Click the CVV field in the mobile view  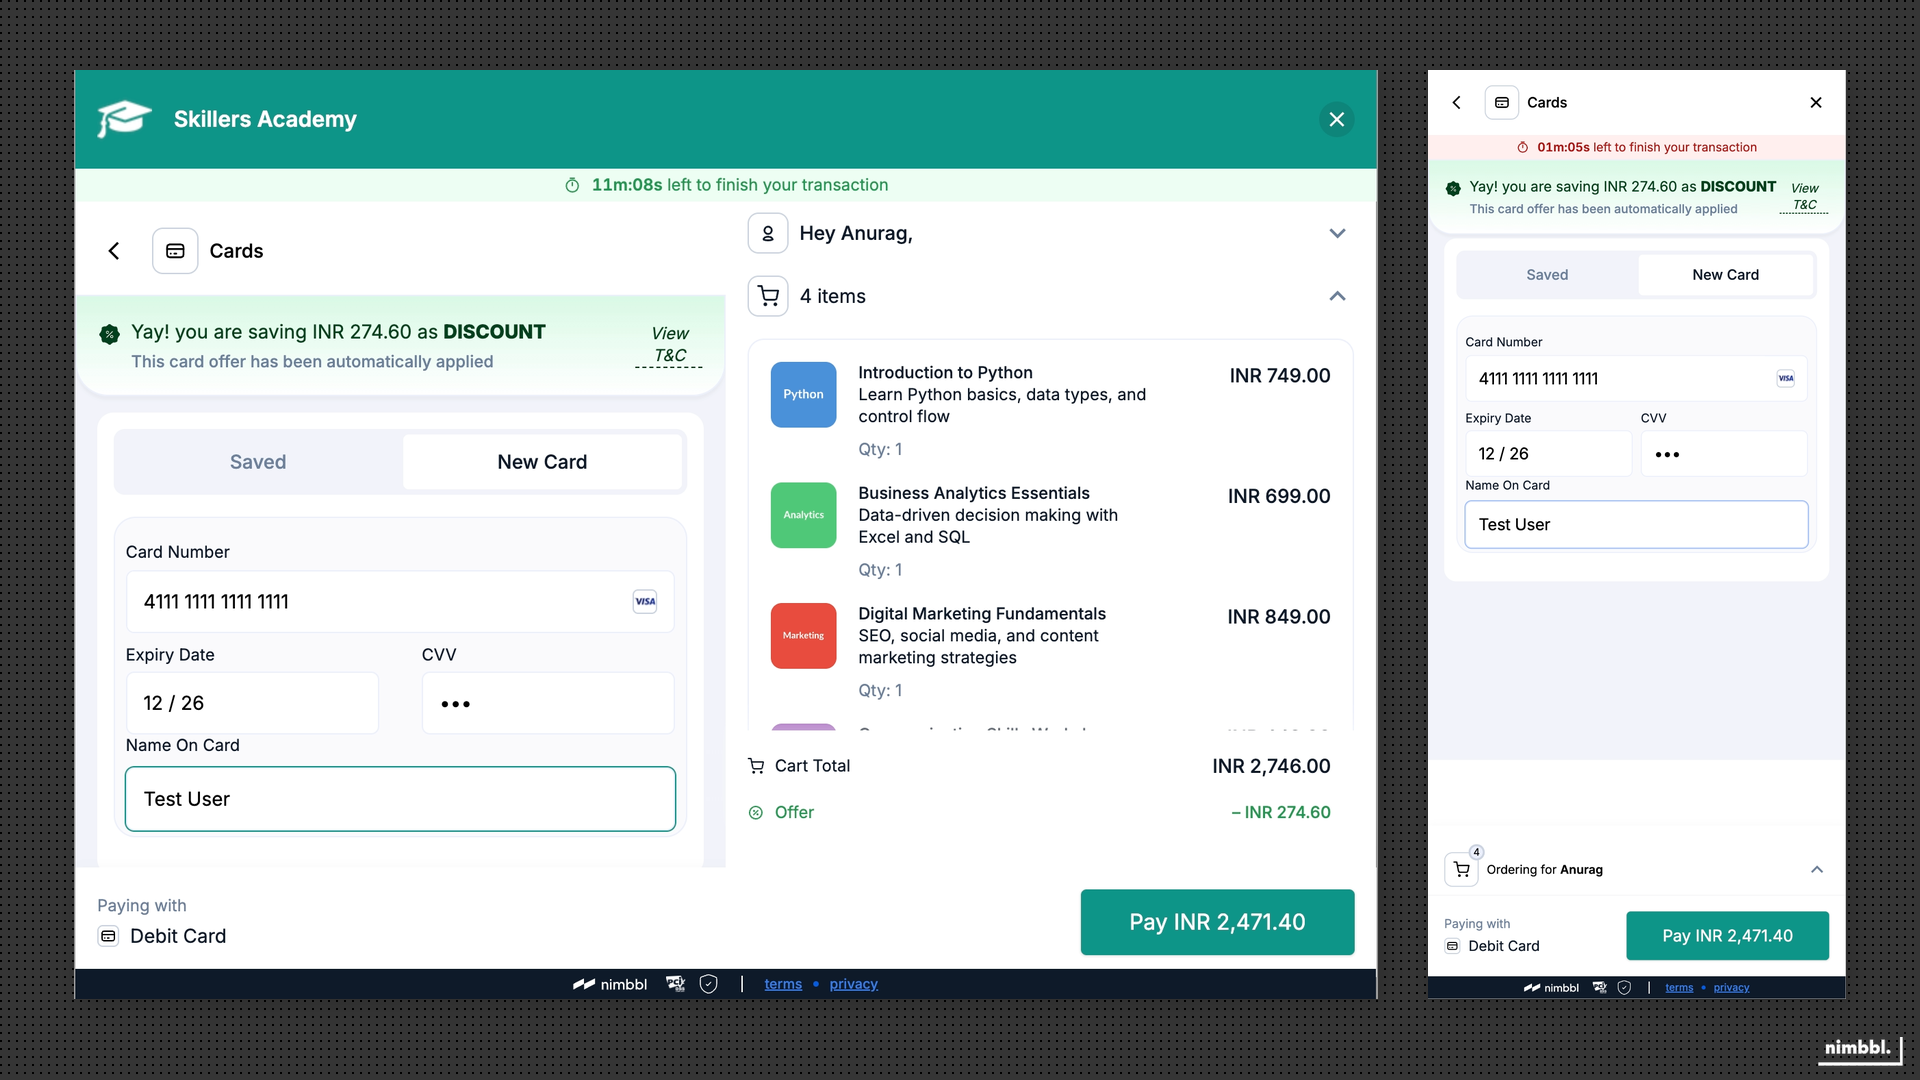(x=1723, y=454)
